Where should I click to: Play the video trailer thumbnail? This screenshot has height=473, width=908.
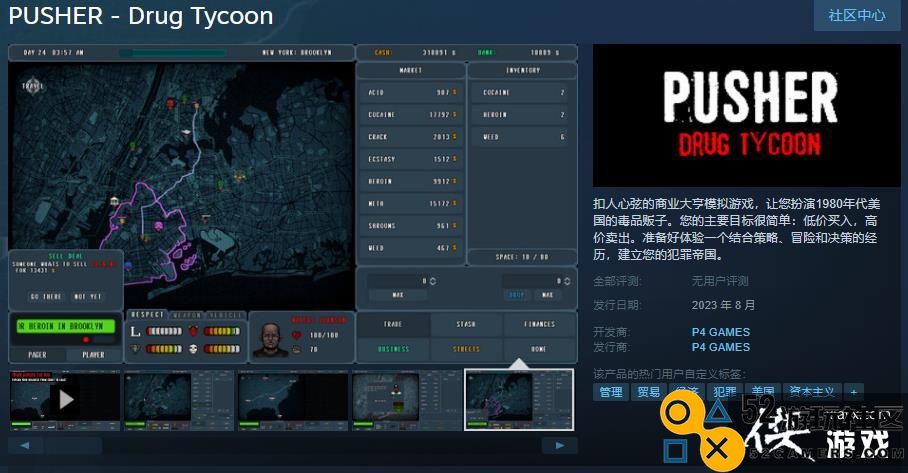point(64,400)
